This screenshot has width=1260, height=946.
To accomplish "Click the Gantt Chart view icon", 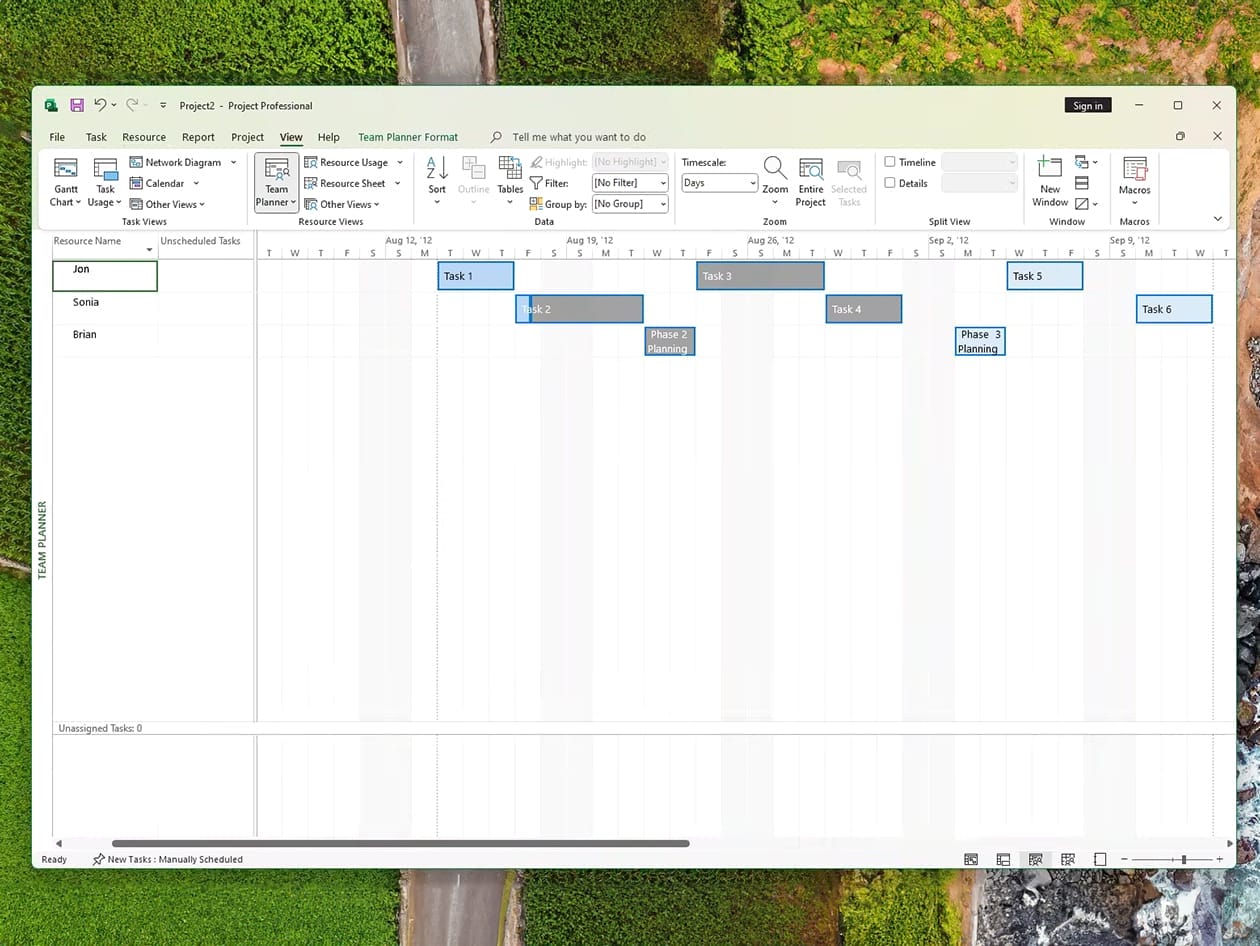I will point(66,169).
